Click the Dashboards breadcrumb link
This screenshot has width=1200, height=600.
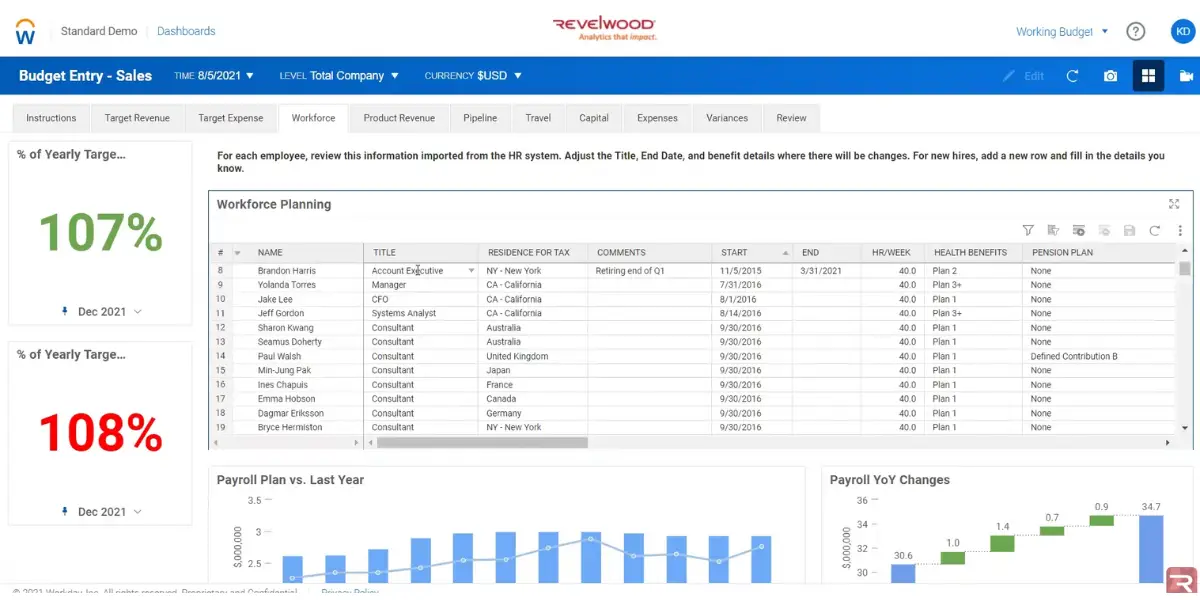(186, 31)
